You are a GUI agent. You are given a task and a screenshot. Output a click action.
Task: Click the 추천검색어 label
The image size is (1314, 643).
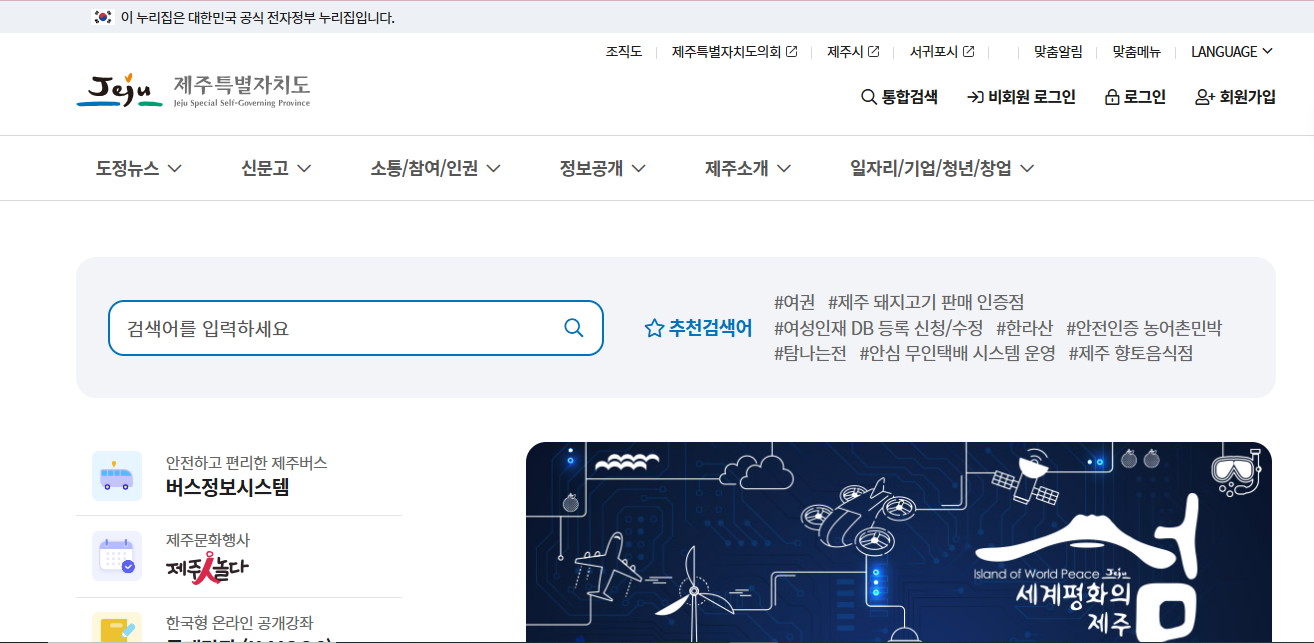tap(710, 328)
